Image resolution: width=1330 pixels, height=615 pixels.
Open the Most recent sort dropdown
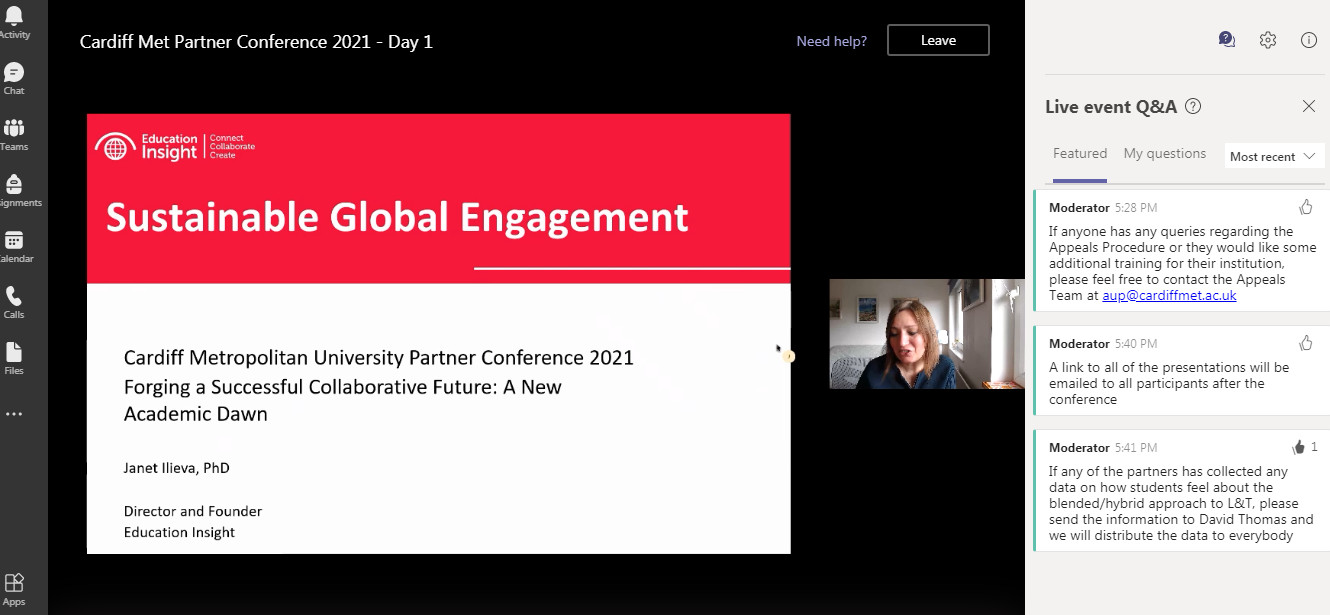[1274, 157]
